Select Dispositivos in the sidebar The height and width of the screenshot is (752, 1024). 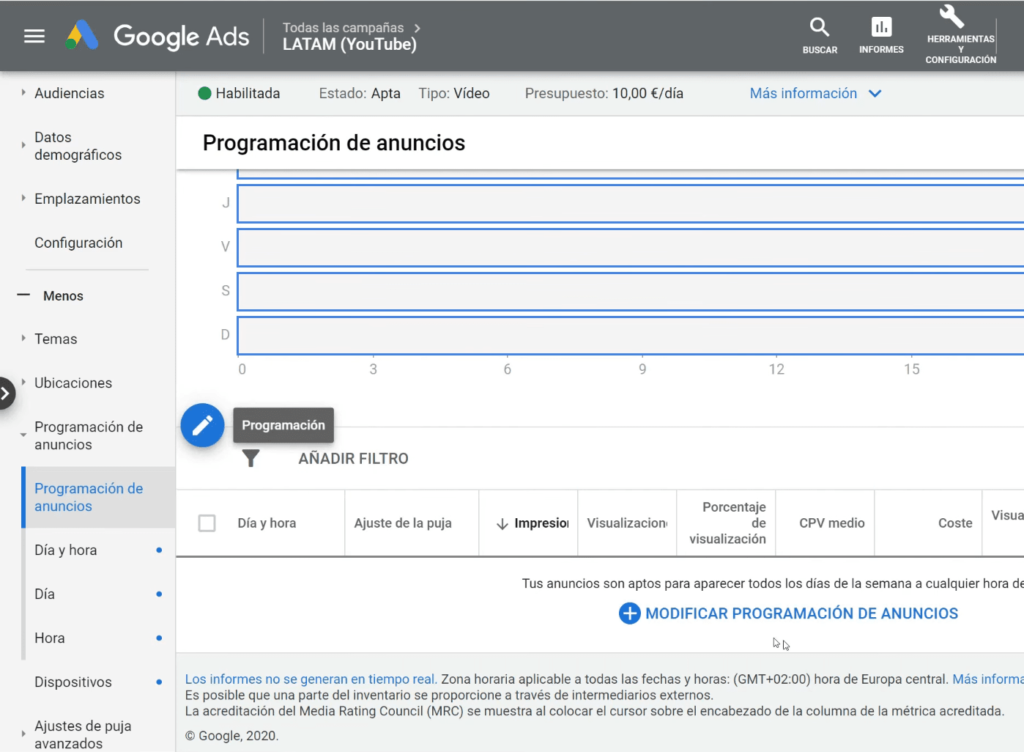75,682
